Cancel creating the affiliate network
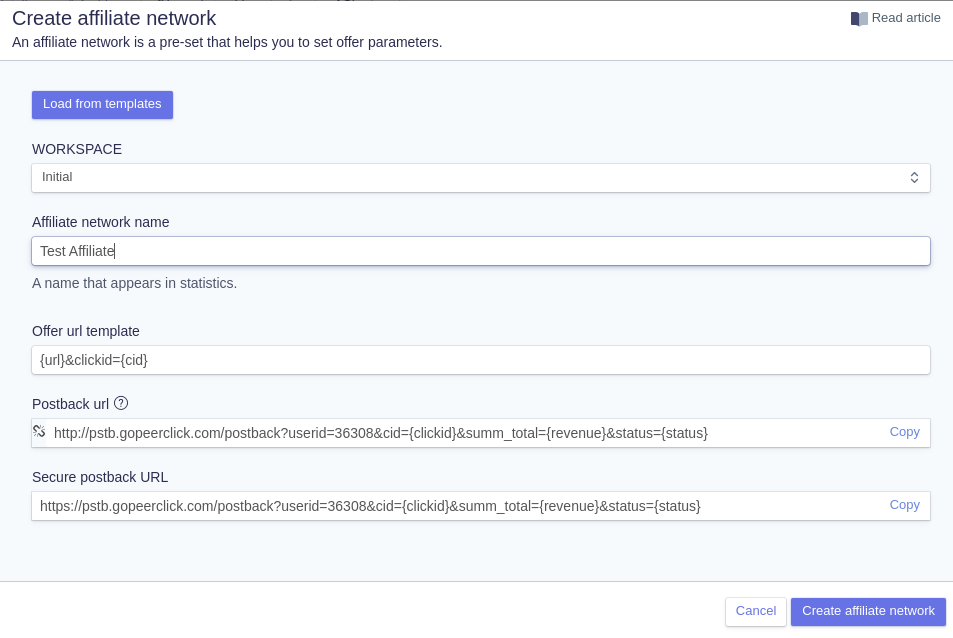953x638 pixels. pos(755,611)
